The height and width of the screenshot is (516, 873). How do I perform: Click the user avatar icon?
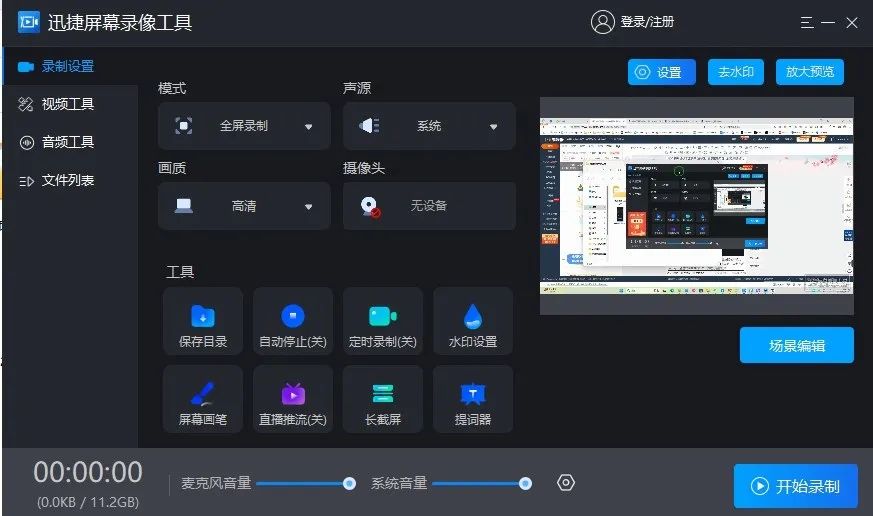pyautogui.click(x=602, y=22)
